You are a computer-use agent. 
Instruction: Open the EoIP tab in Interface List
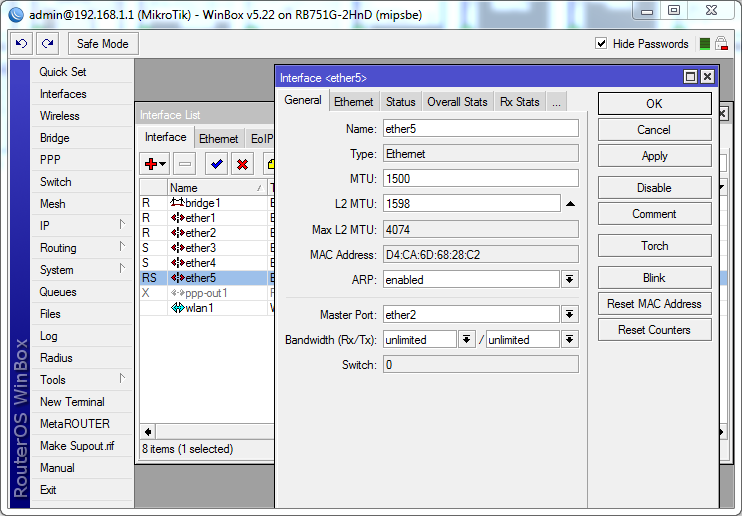tap(262, 139)
